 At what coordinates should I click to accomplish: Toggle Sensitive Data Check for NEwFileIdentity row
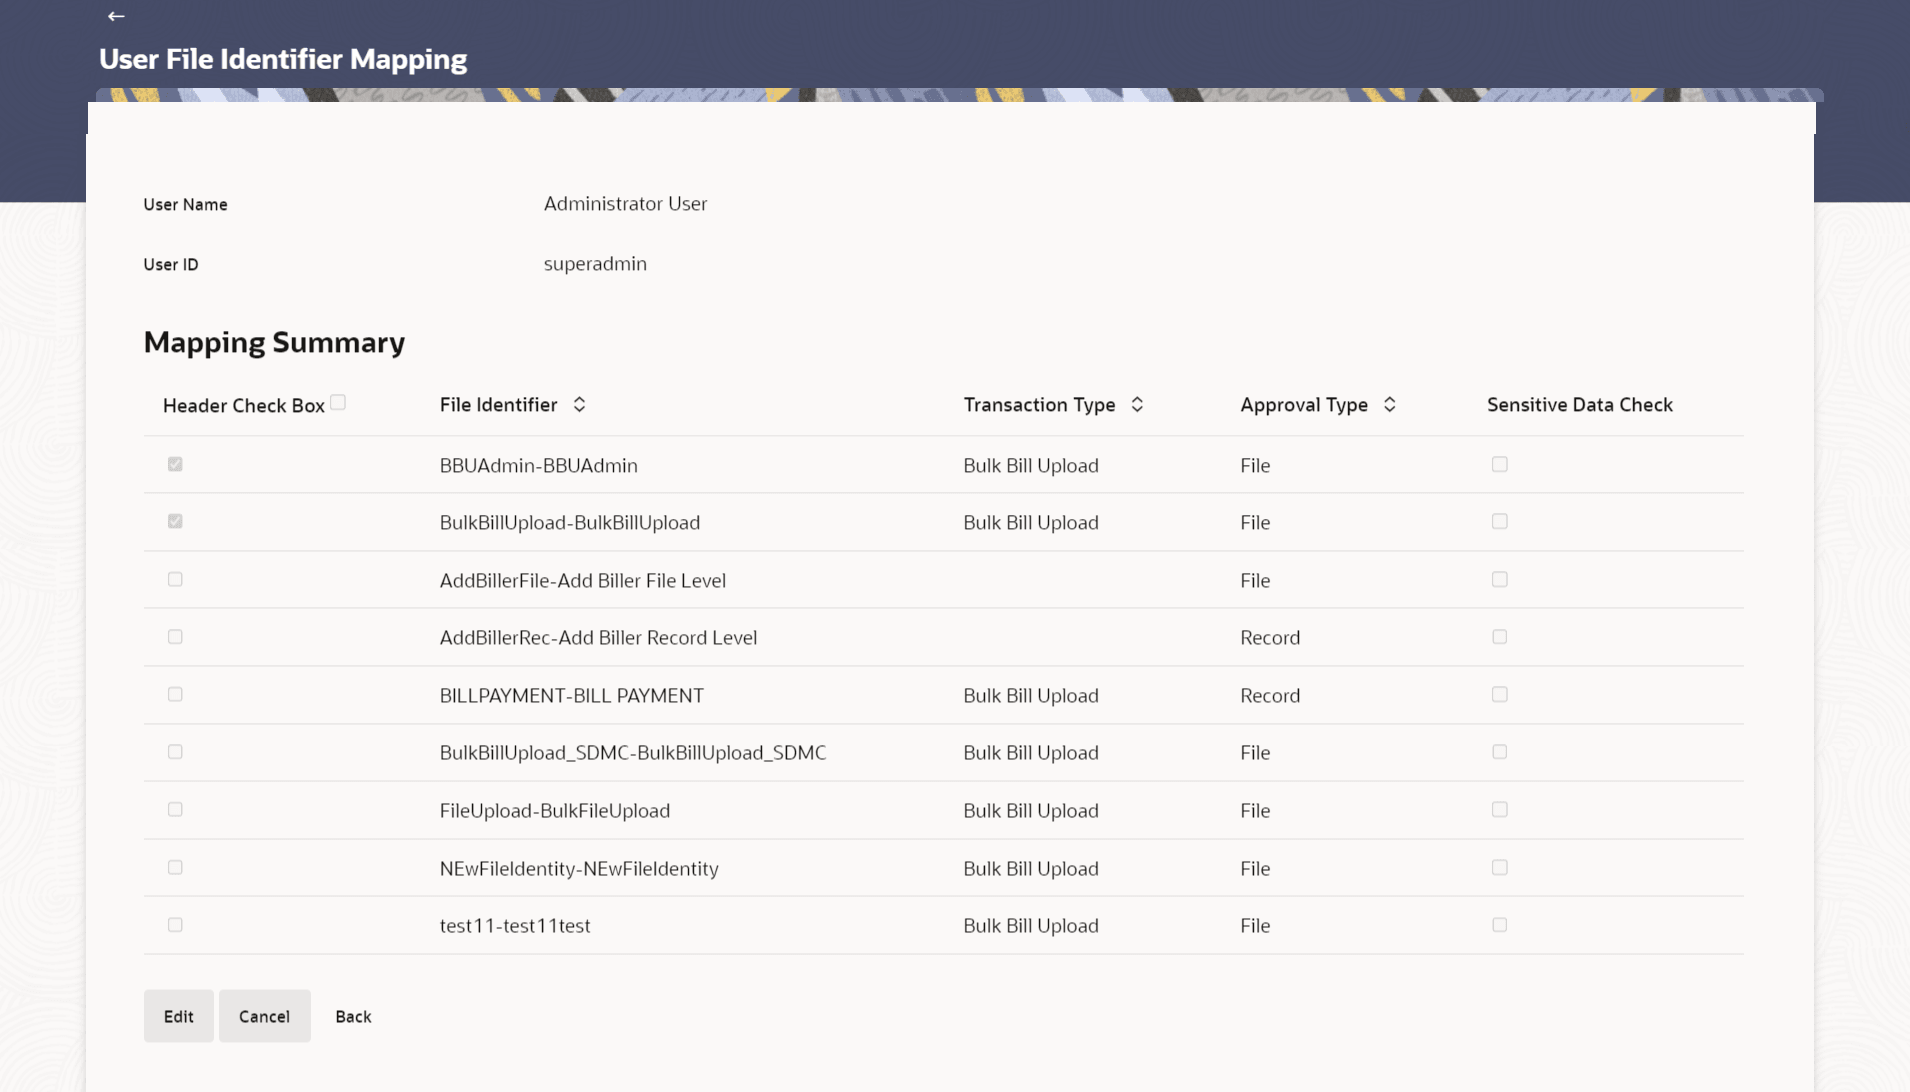[1499, 868]
